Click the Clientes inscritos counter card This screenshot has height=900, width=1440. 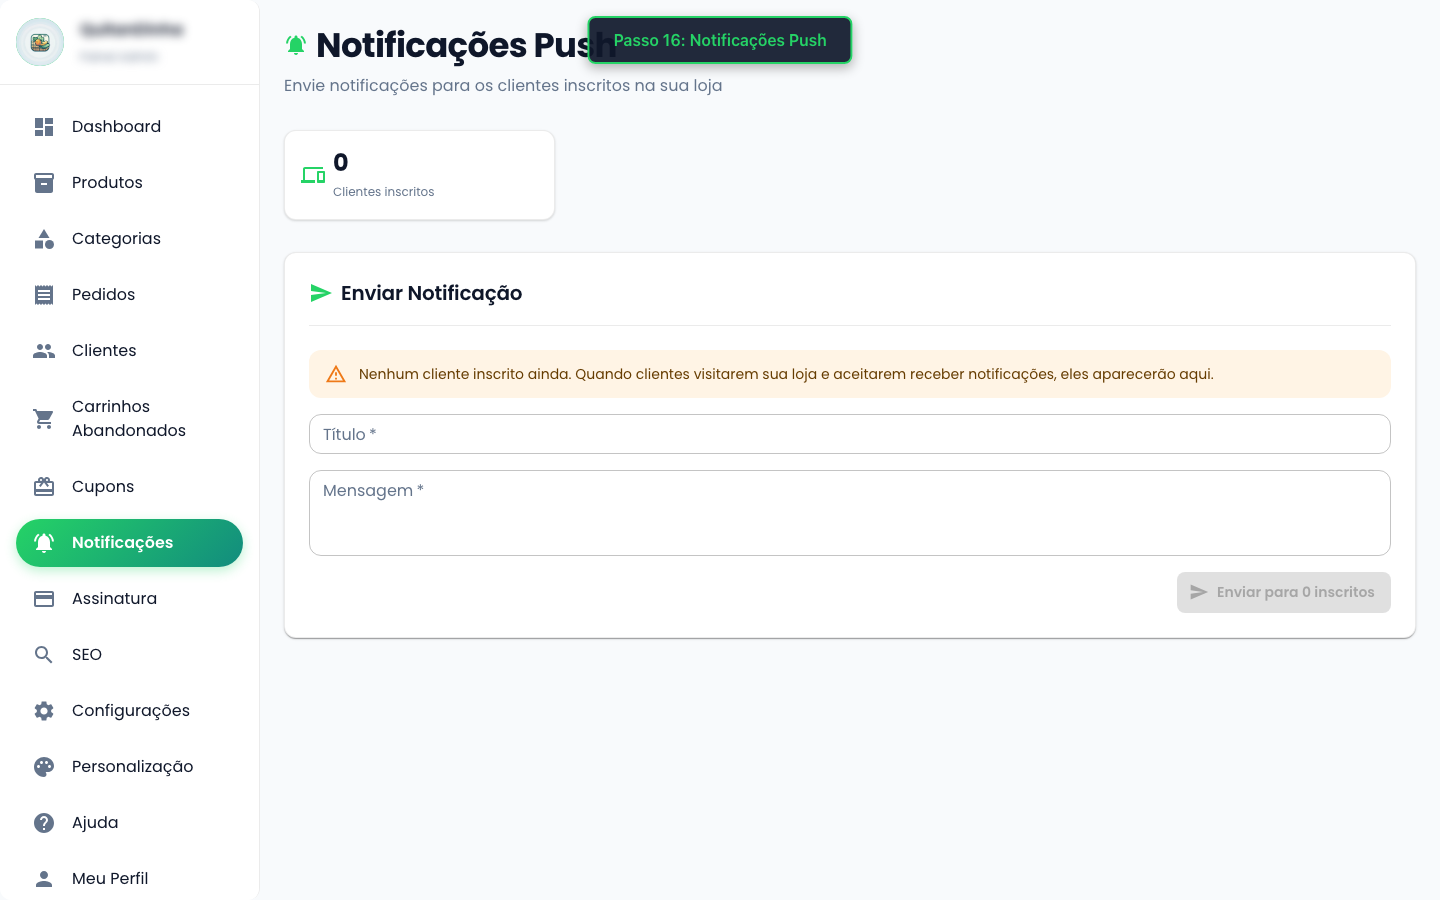[419, 174]
